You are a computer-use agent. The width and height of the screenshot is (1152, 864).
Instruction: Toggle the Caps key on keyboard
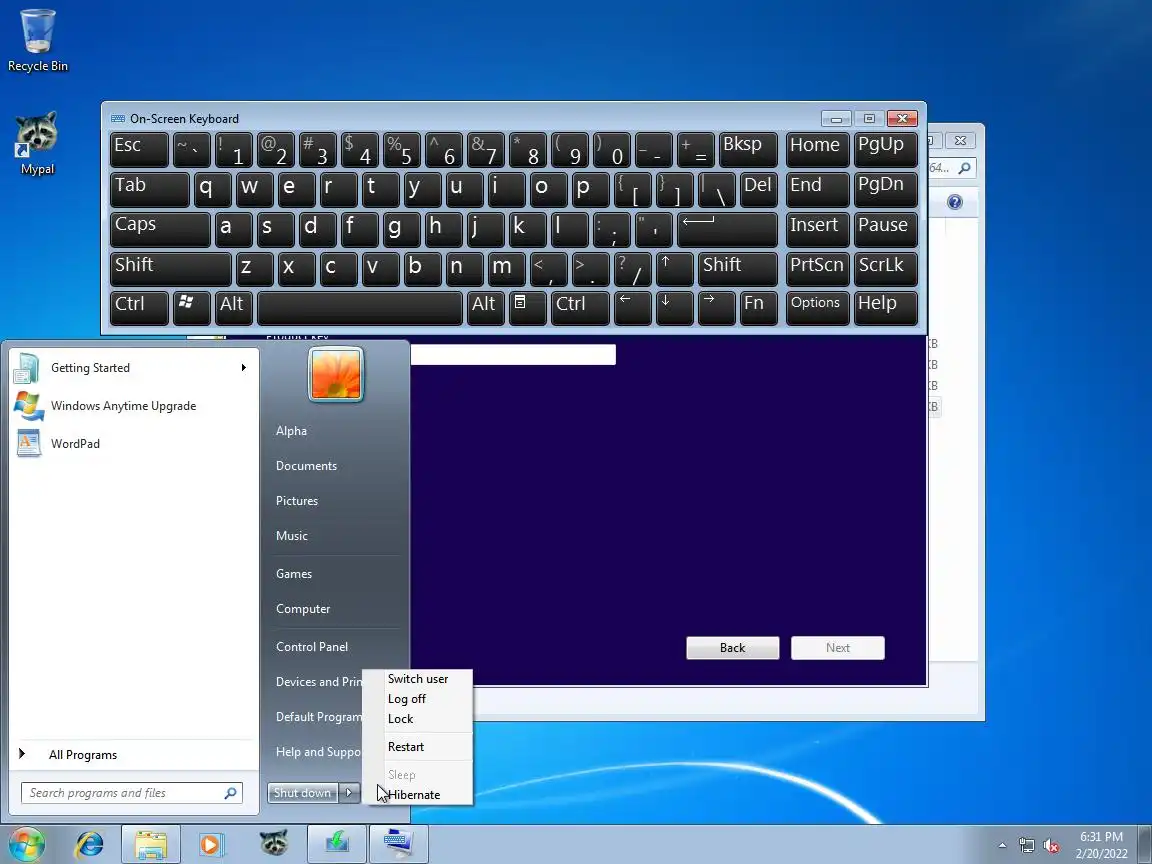(160, 228)
